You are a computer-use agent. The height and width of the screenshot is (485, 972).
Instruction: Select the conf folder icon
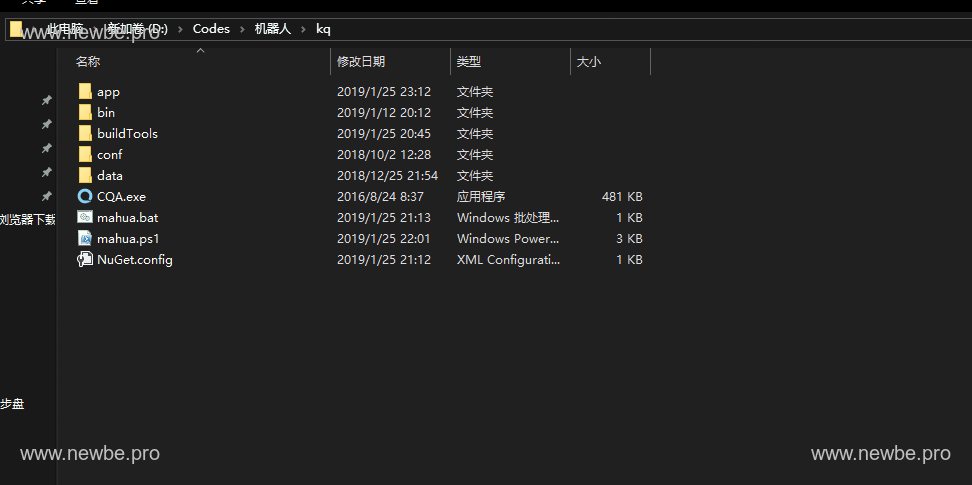click(85, 154)
